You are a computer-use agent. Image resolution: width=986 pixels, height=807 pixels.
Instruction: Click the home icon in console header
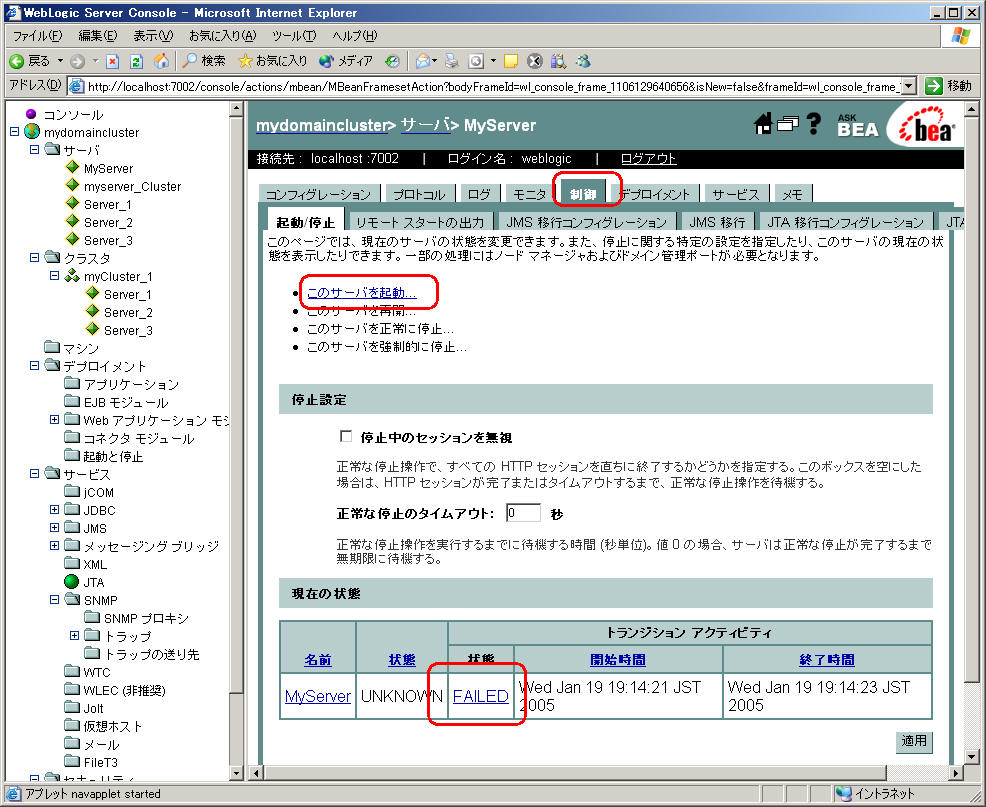(763, 124)
